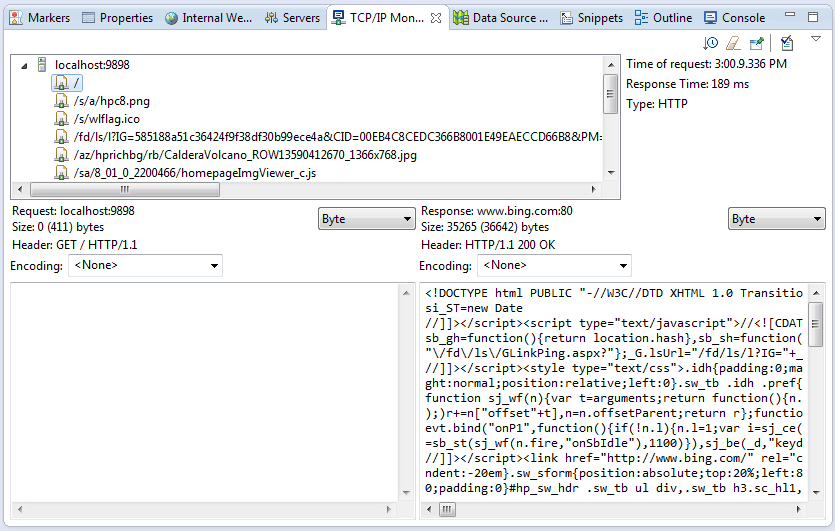Select the /fd/ls/l?IG=585188a5 request
The image size is (835, 531).
coord(338,137)
